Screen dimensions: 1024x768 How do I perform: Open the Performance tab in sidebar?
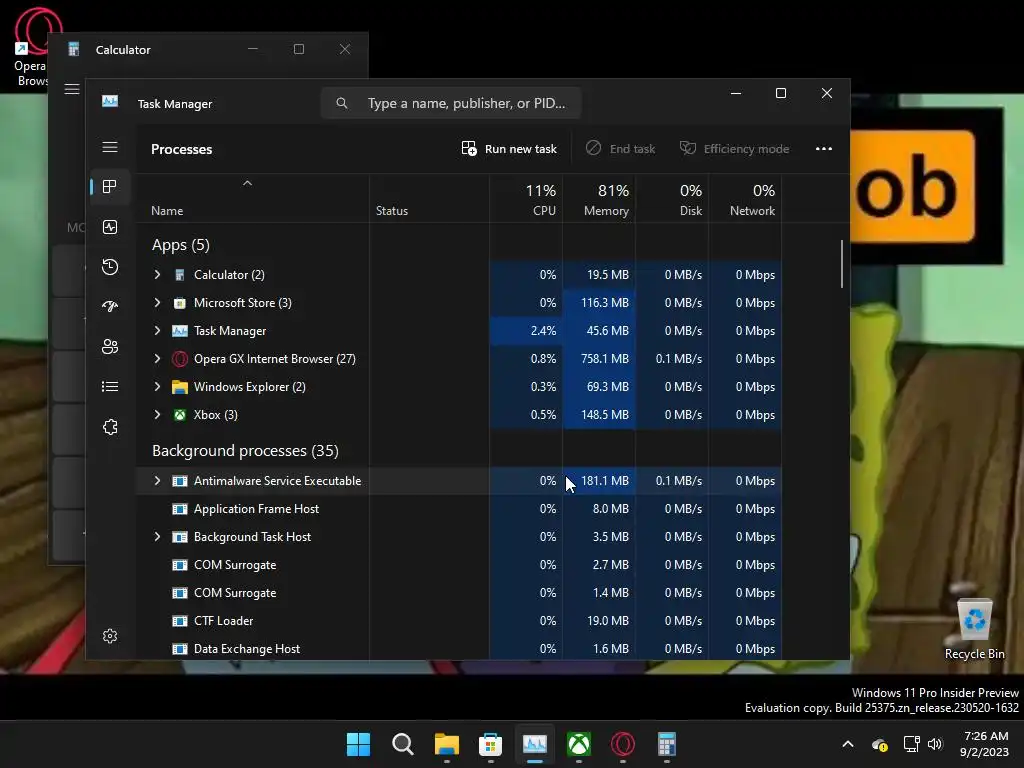click(110, 227)
